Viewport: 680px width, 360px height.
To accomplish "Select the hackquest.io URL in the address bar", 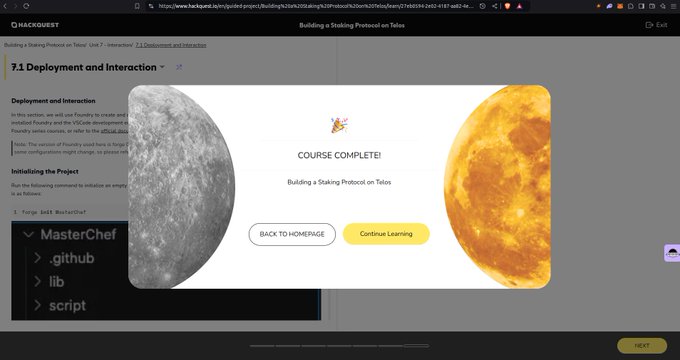I will tap(316, 6).
